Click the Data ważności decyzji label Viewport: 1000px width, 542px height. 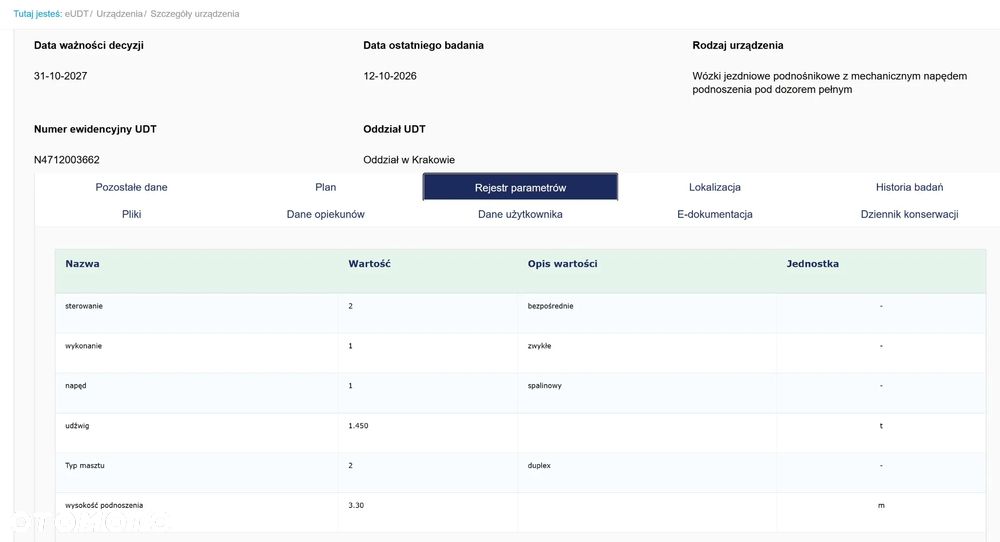click(89, 45)
